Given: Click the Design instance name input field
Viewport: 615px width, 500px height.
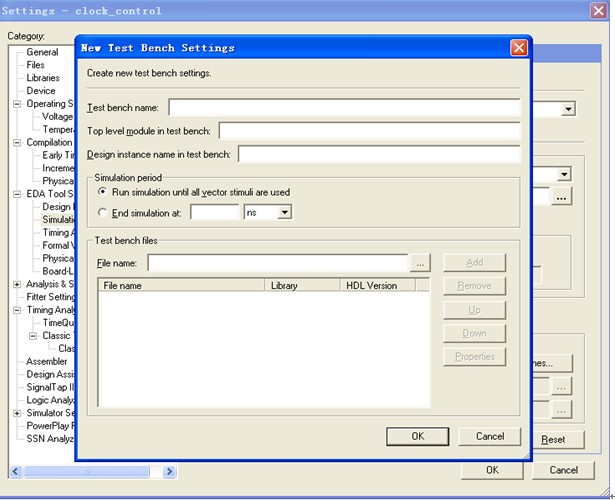Looking at the screenshot, I should point(378,154).
